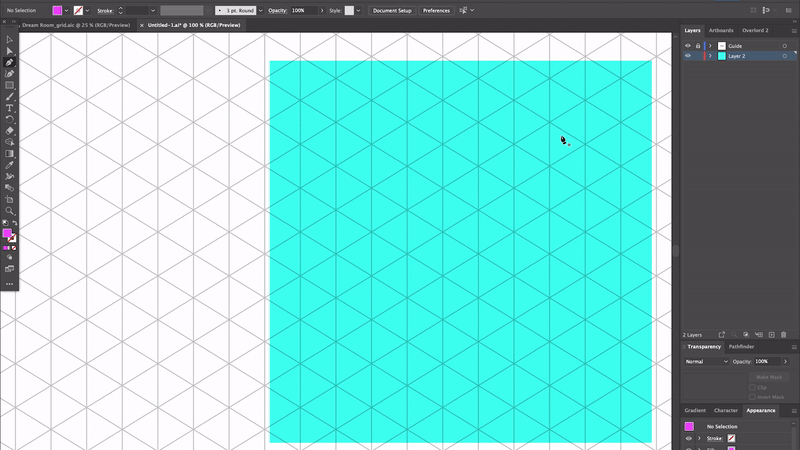Toggle Stroke visibility in Appearance panel

click(689, 438)
